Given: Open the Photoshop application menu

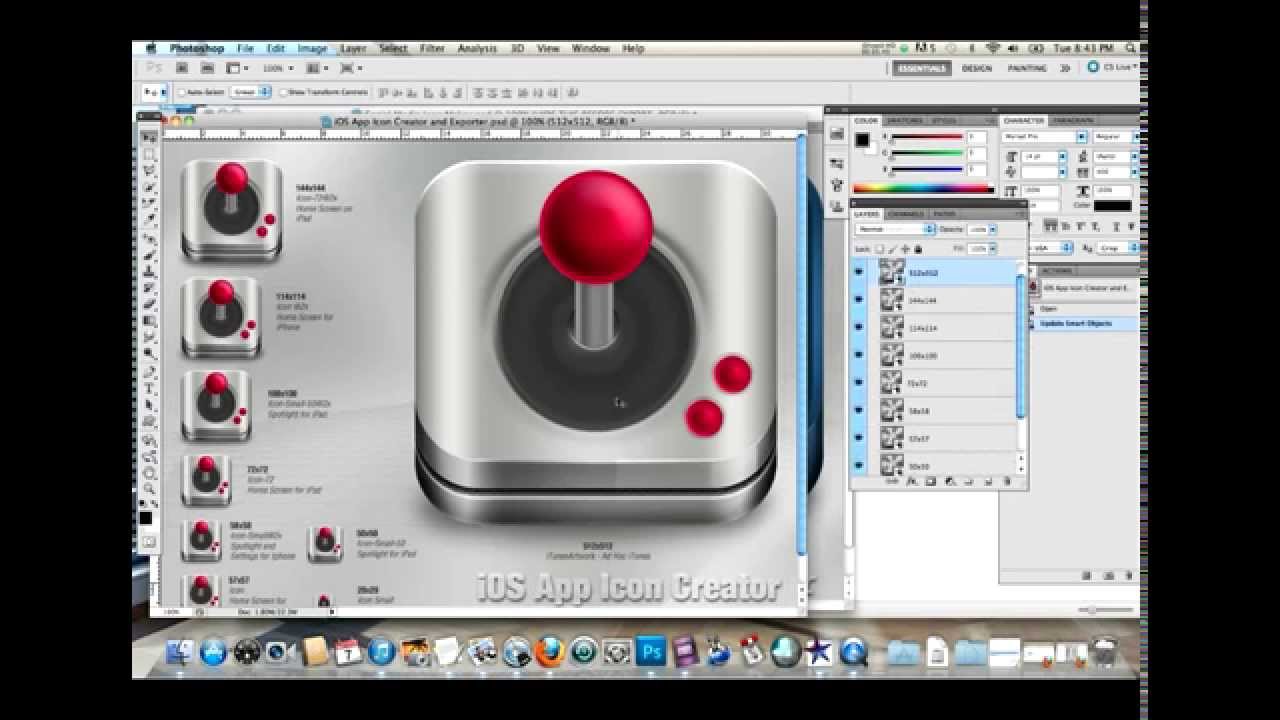Looking at the screenshot, I should pyautogui.click(x=198, y=48).
